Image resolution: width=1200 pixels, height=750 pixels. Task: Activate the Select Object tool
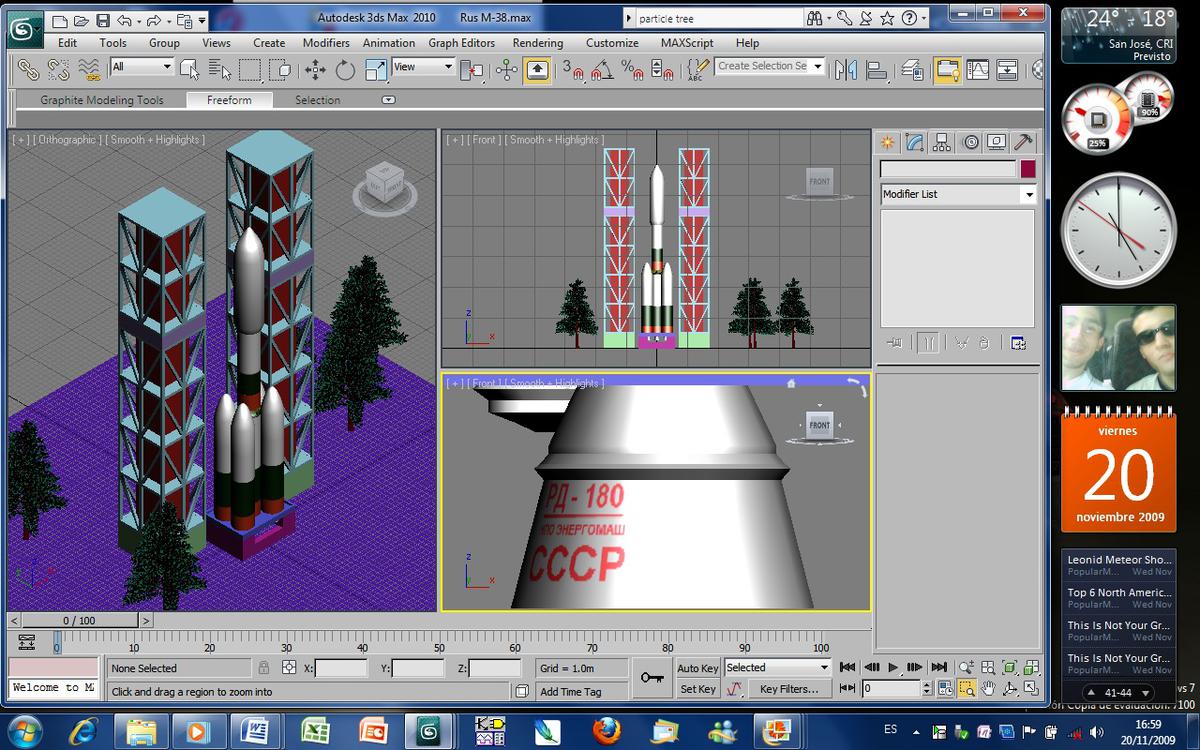tap(189, 69)
